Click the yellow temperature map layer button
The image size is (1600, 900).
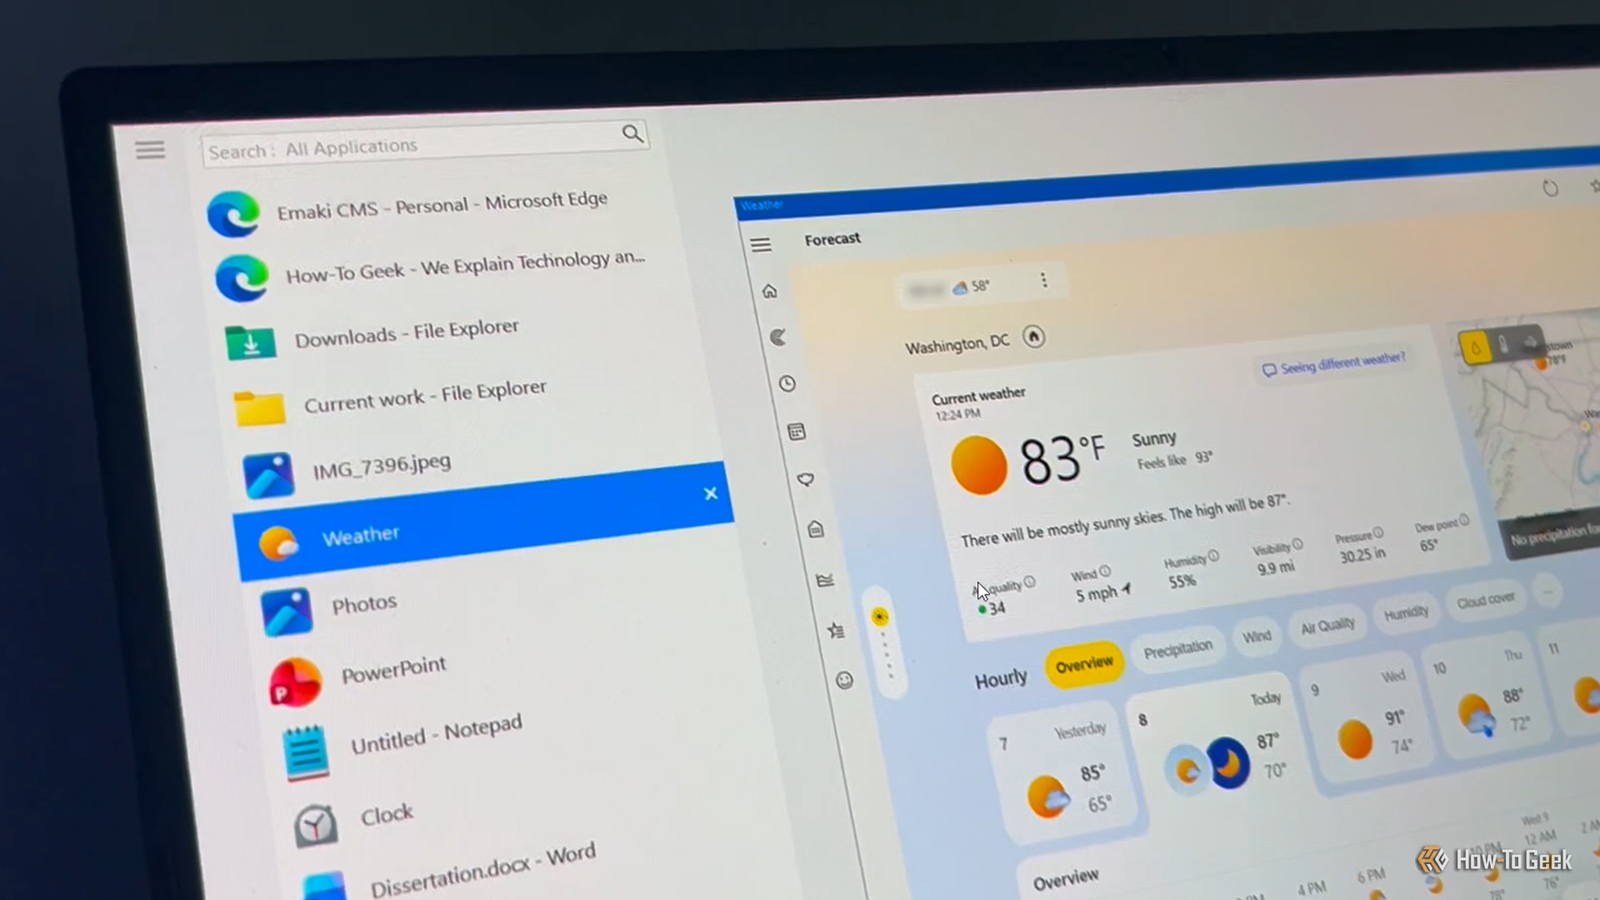click(1475, 348)
